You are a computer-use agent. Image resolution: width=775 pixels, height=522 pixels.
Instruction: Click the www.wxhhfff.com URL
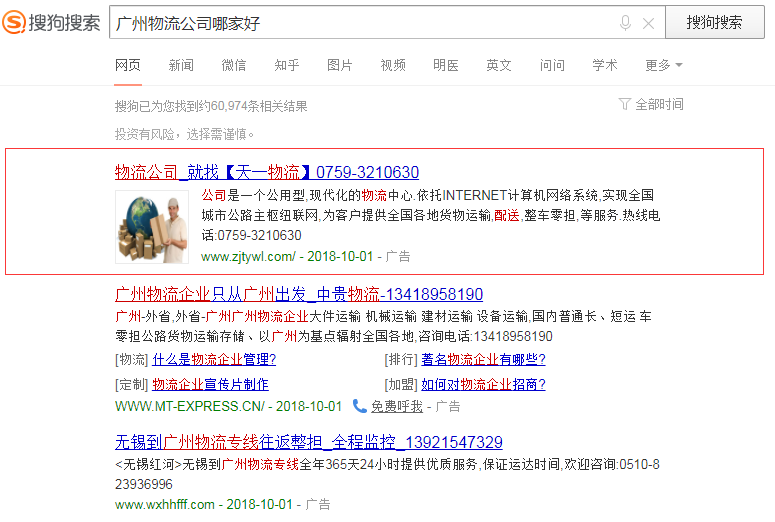click(x=165, y=505)
